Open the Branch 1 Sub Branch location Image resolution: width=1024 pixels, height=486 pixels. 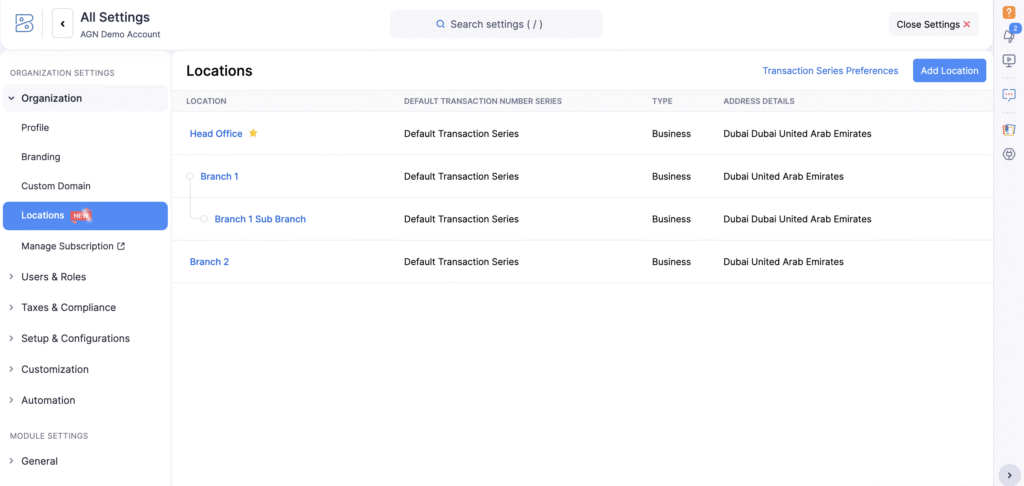[260, 219]
